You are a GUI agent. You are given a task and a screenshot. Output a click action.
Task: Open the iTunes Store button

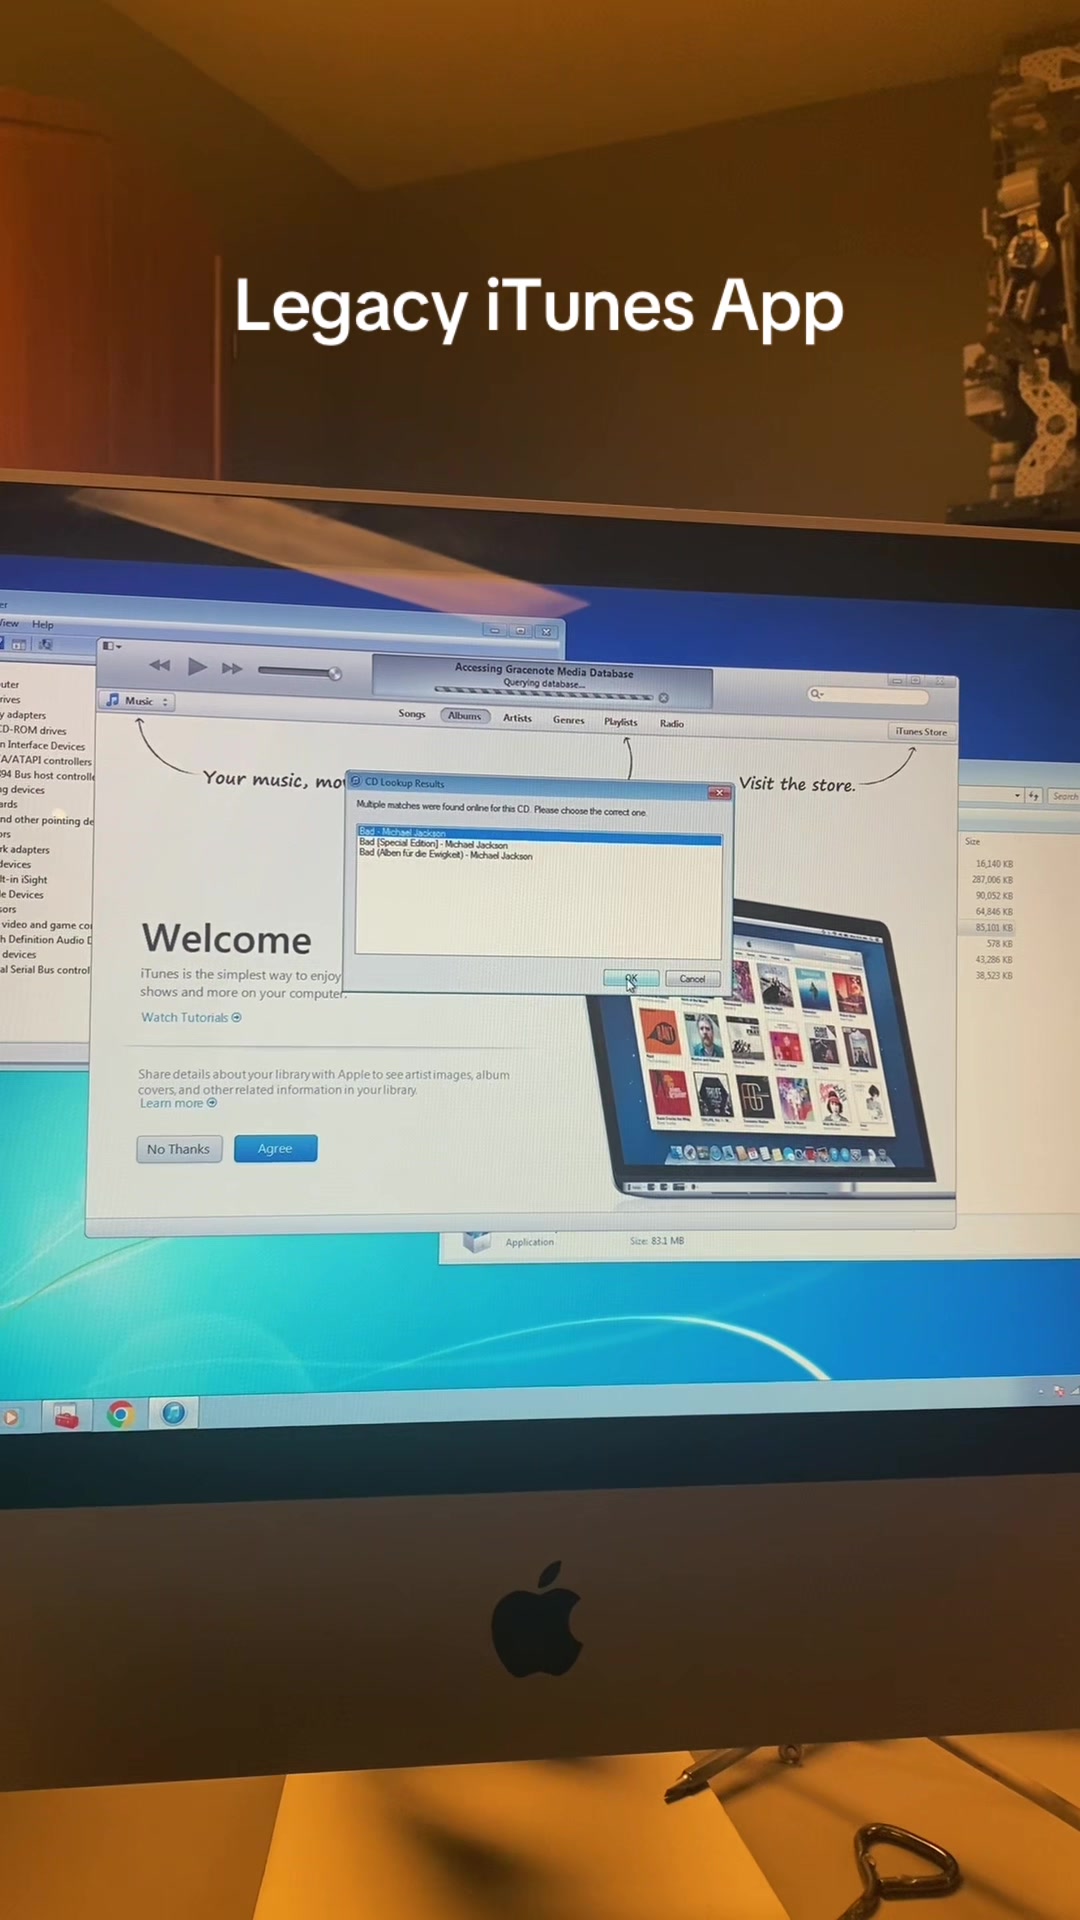point(921,731)
